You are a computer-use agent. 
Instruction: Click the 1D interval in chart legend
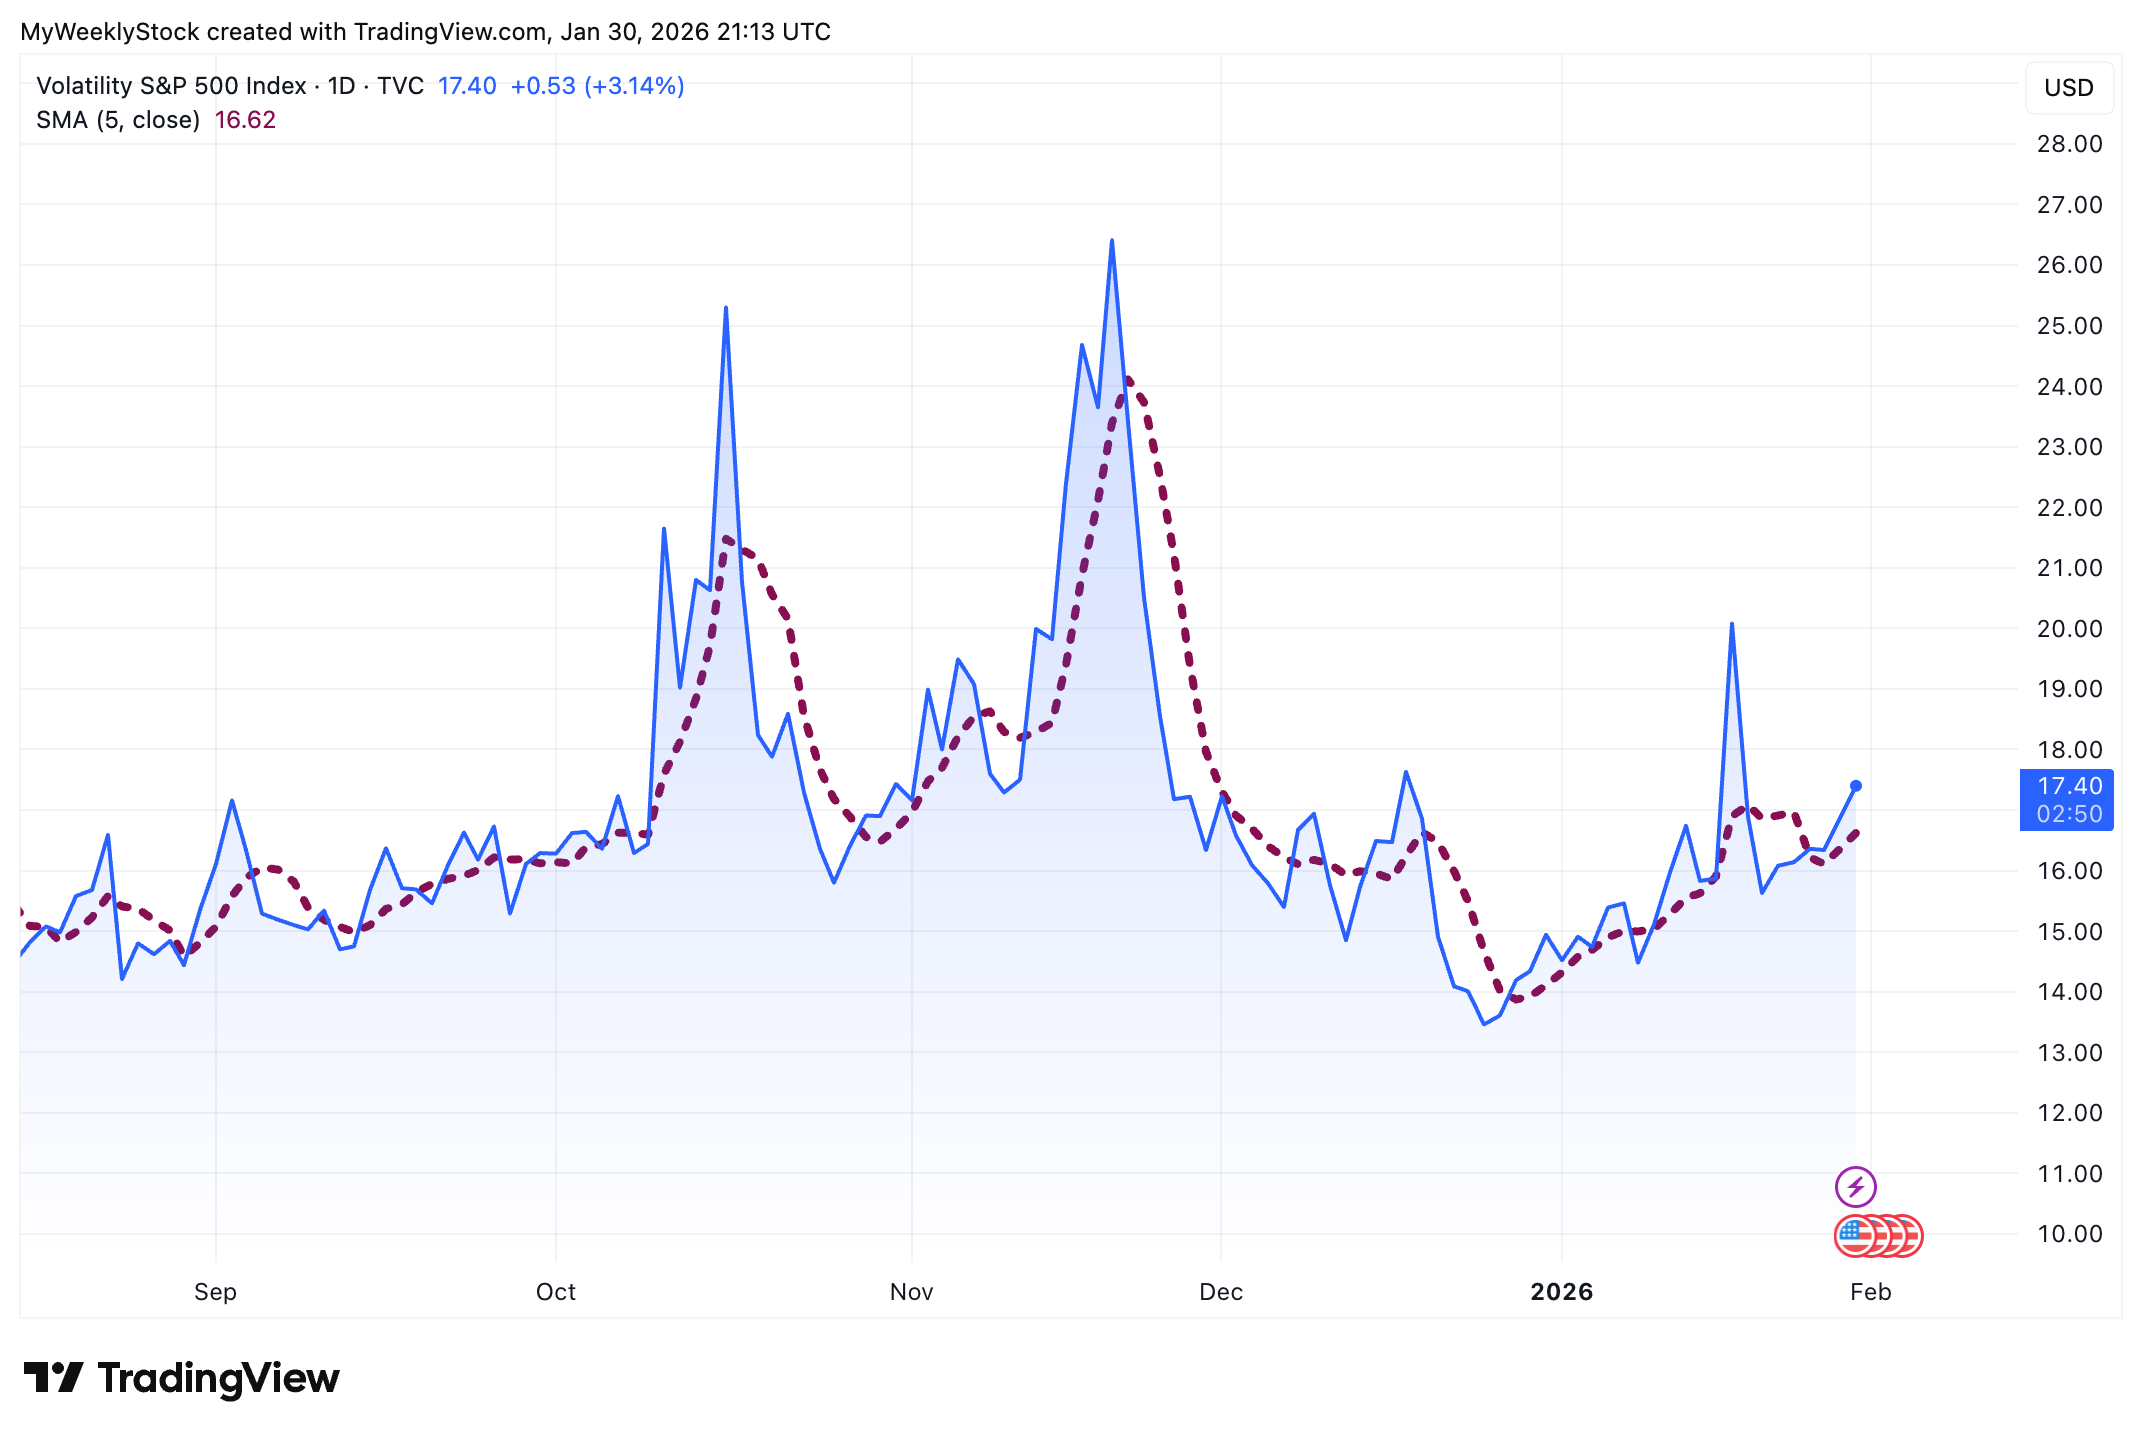[341, 86]
